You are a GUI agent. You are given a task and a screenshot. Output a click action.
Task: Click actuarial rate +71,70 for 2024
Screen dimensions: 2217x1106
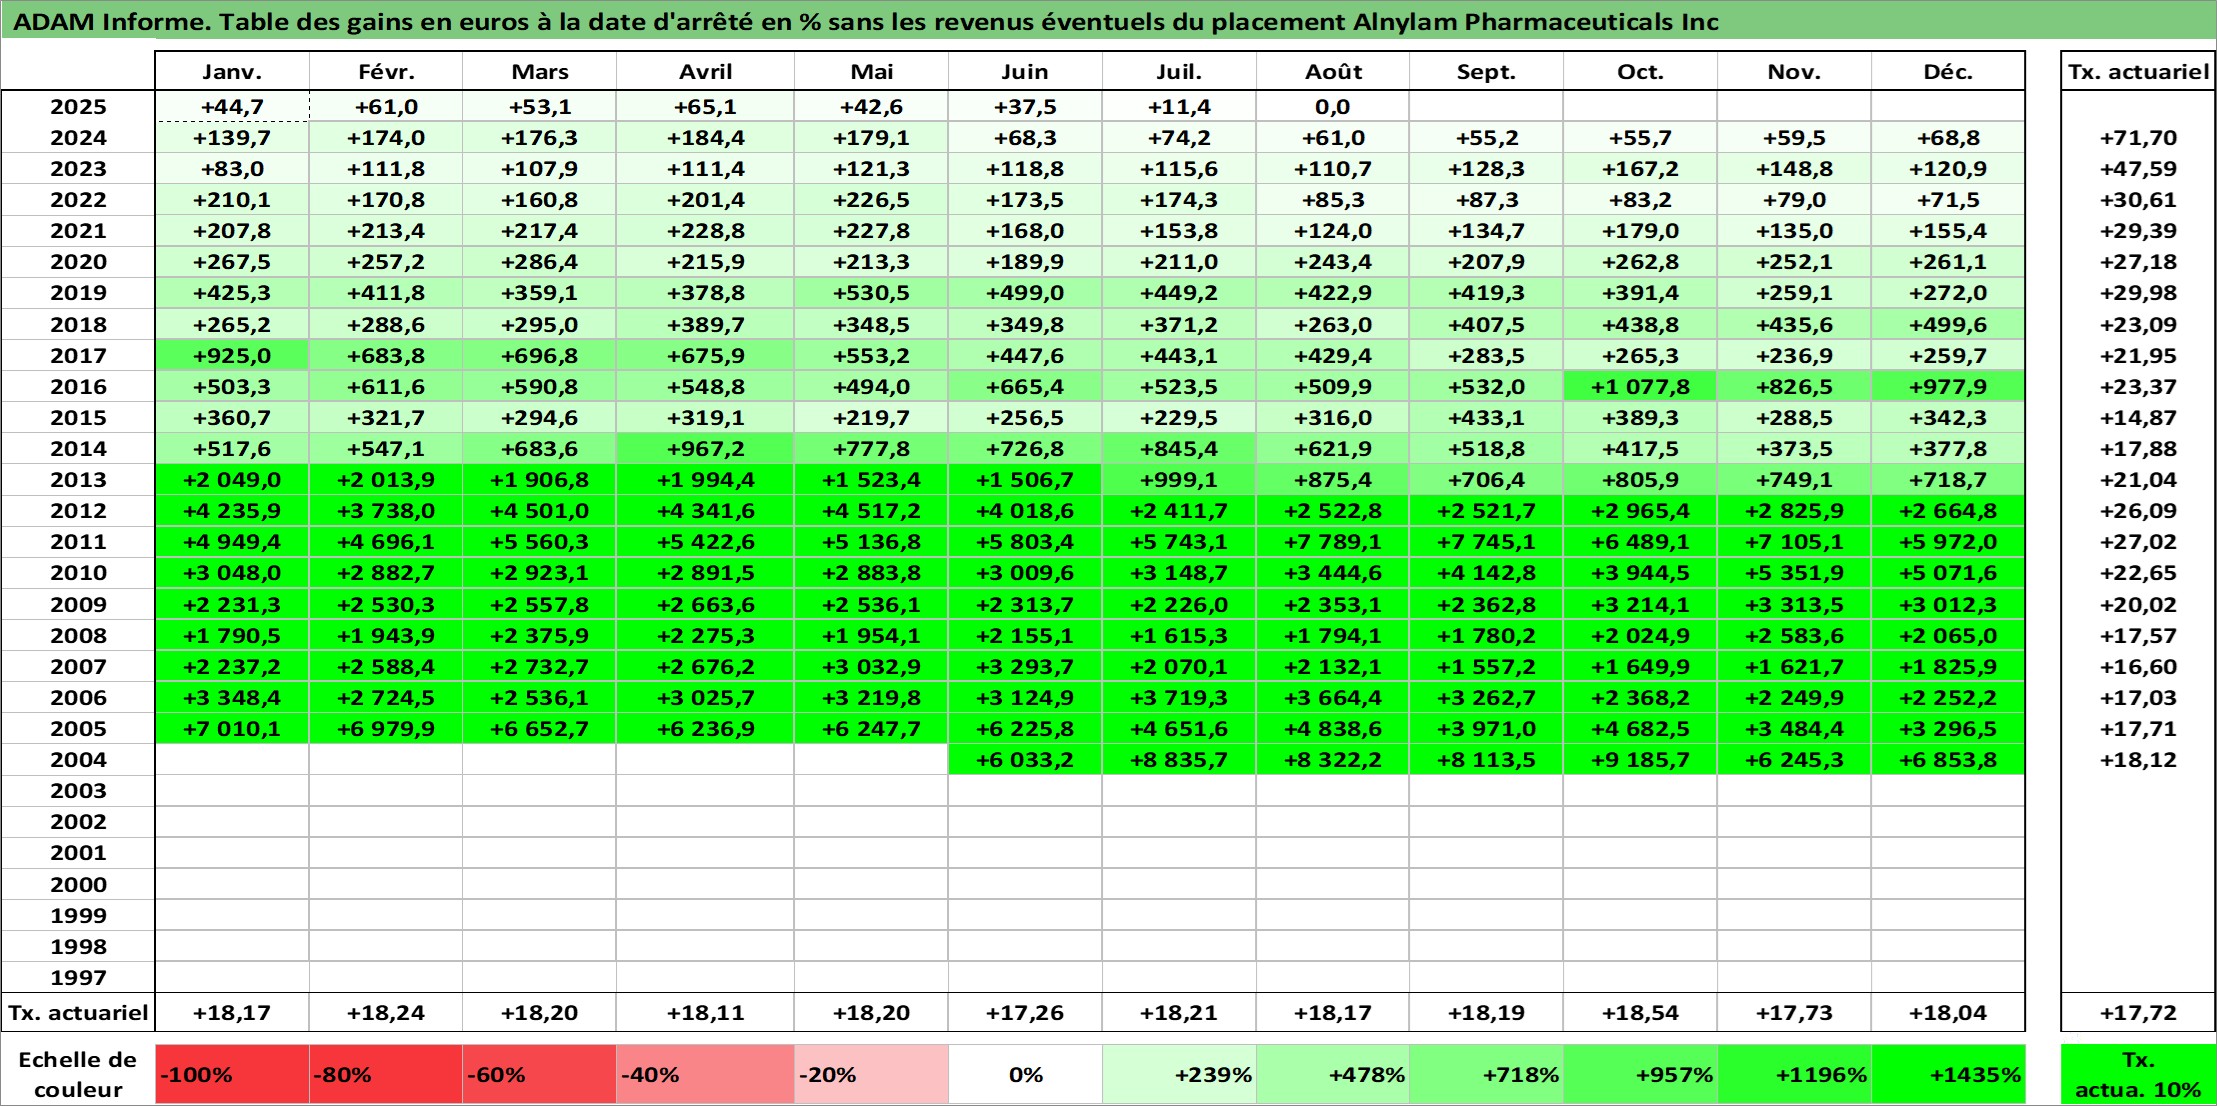pos(2138,138)
